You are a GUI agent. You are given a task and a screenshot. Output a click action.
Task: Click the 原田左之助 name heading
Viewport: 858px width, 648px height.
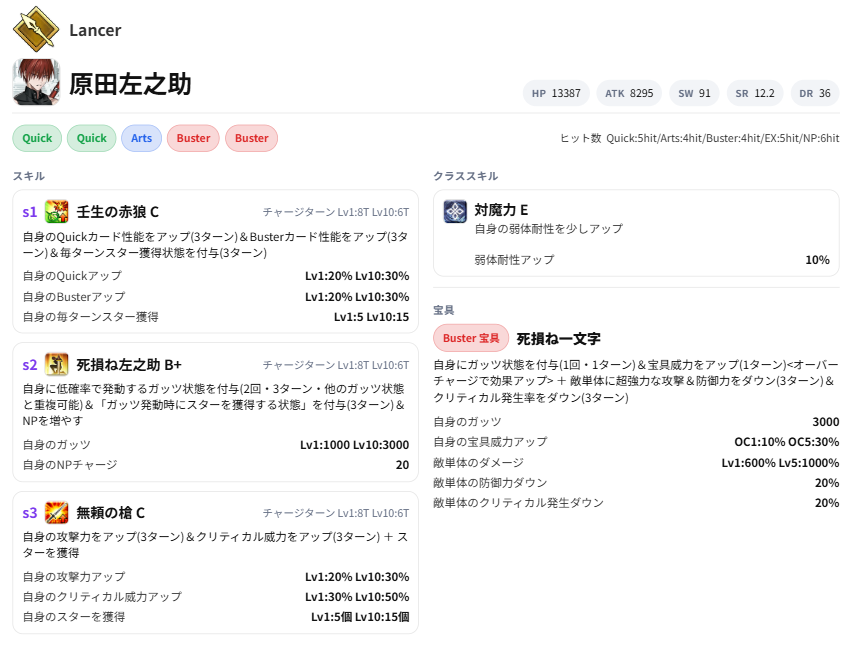pyautogui.click(x=130, y=84)
